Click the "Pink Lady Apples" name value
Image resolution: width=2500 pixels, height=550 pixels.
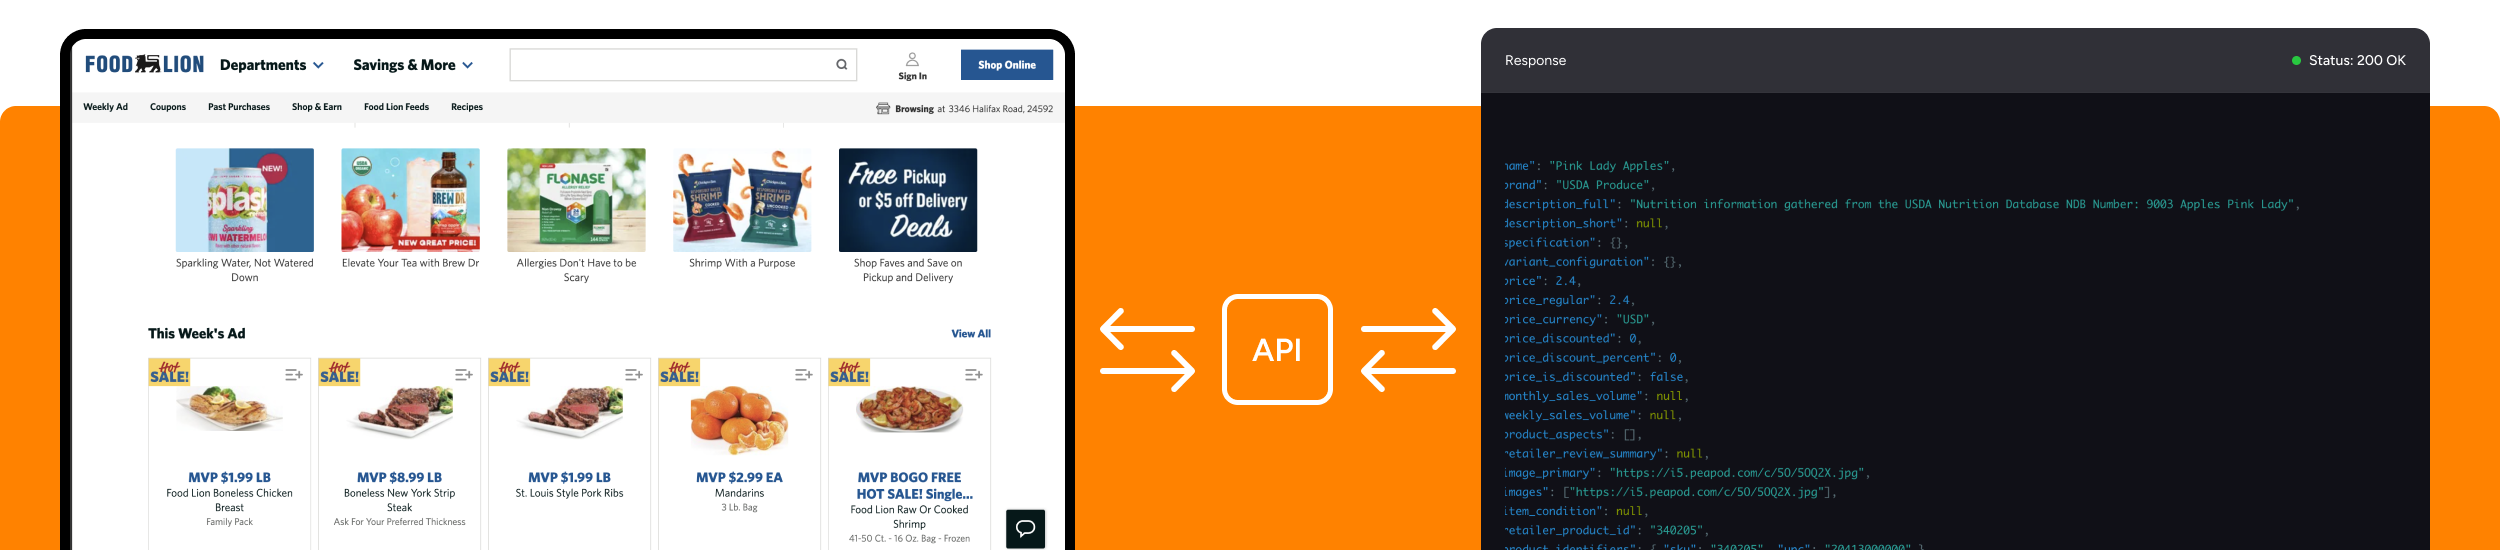click(1609, 166)
